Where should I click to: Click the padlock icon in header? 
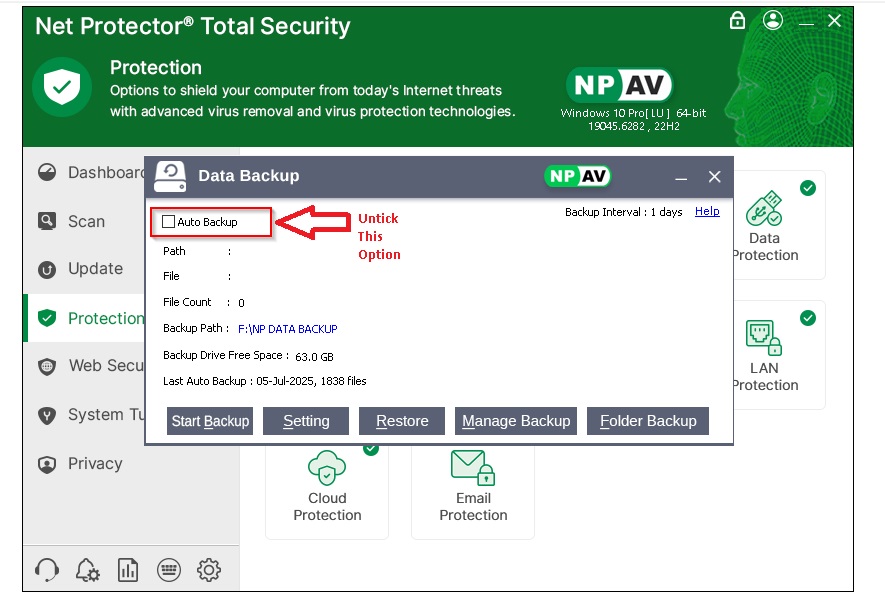[x=737, y=21]
